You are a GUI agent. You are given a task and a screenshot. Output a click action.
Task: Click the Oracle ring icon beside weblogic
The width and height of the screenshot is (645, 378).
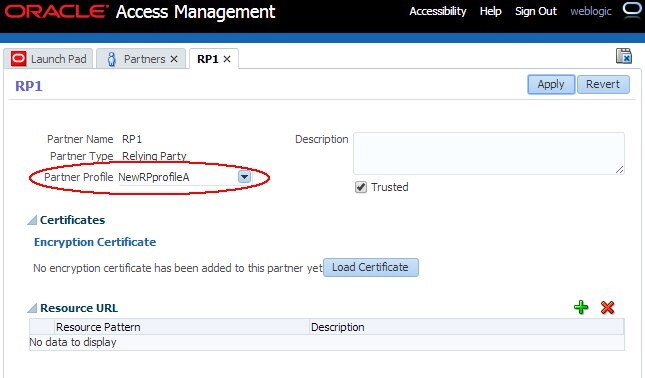coord(632,9)
